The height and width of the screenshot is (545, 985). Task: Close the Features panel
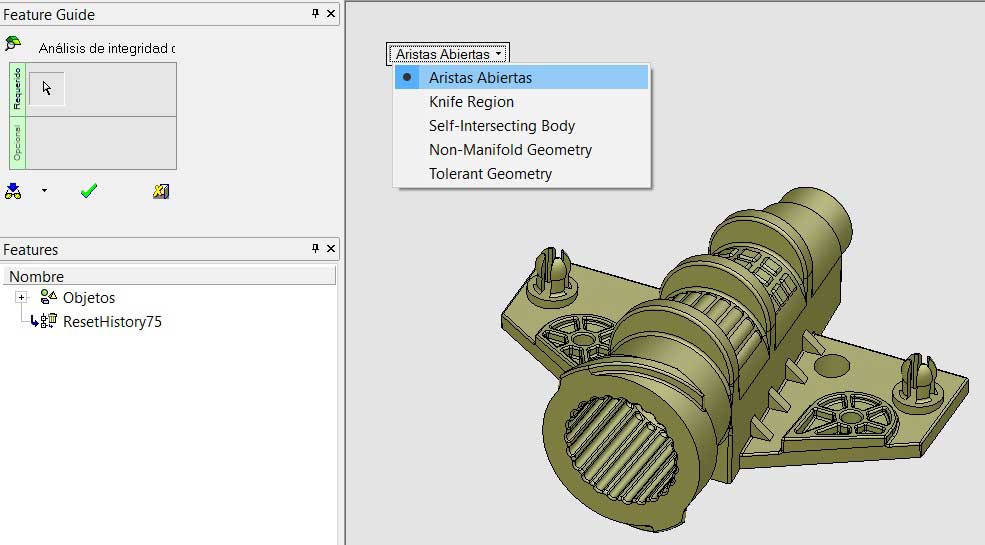332,249
